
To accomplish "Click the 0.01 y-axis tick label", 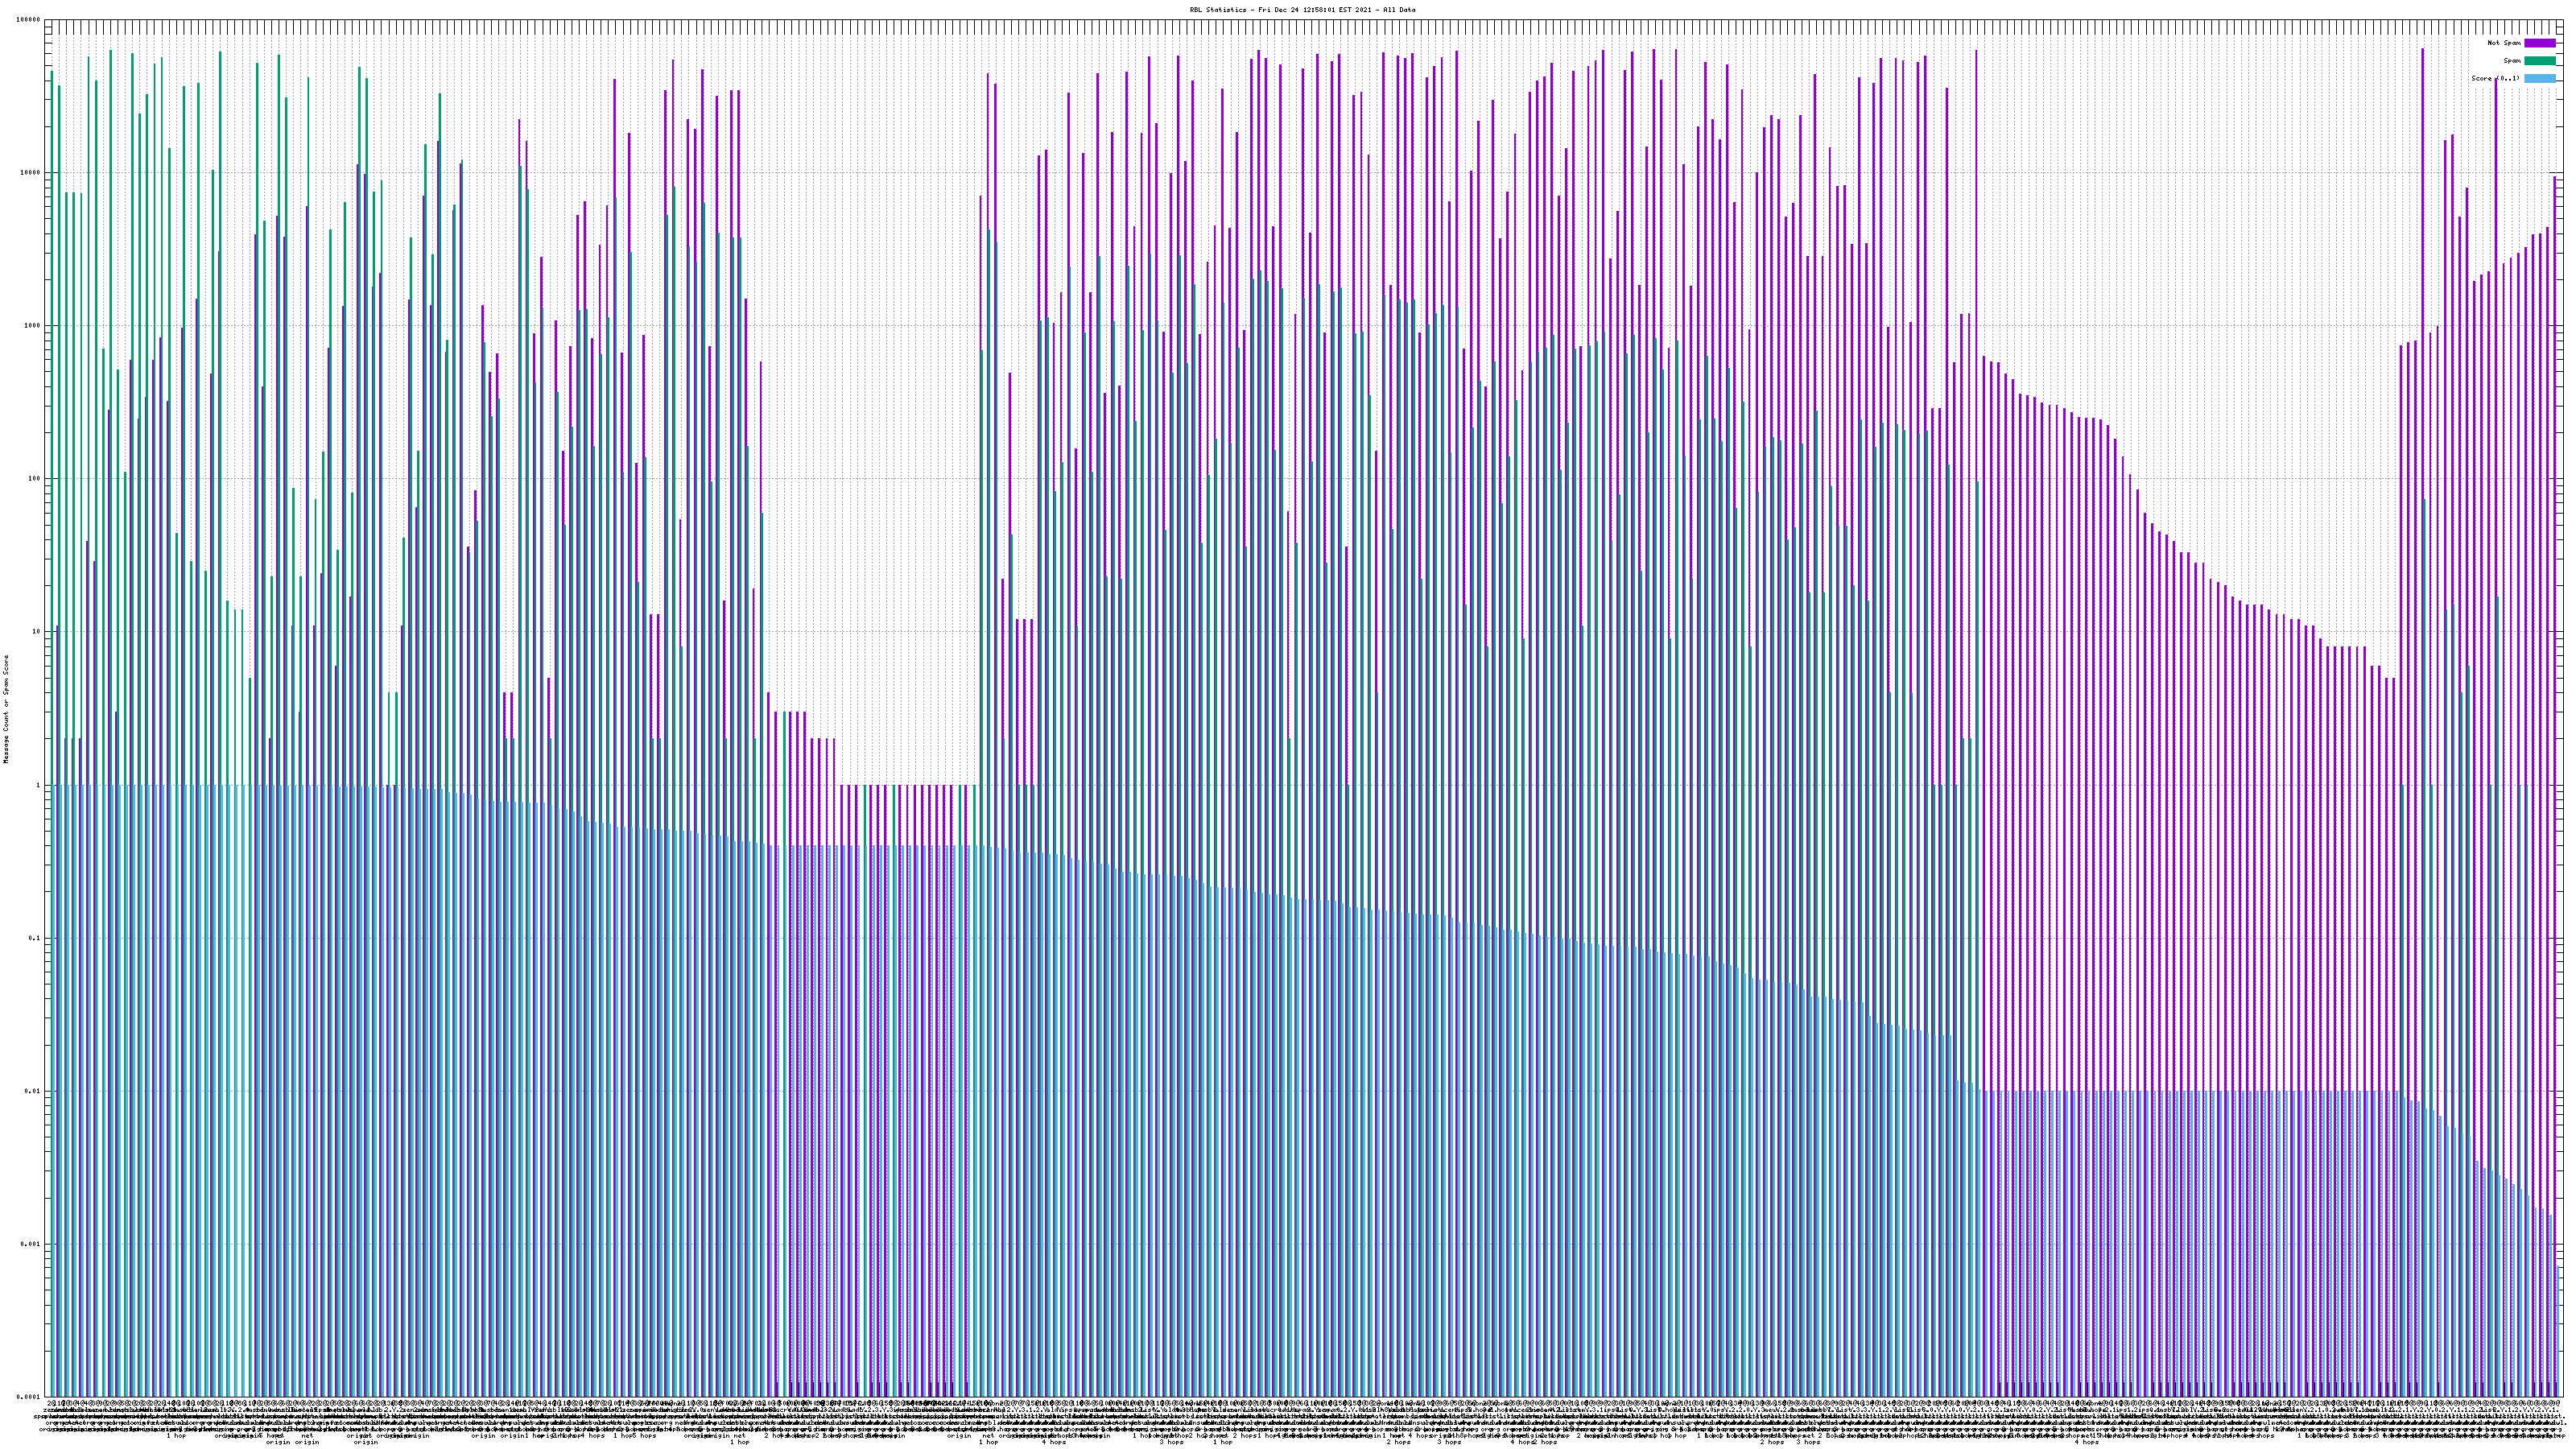I will coord(33,1091).
